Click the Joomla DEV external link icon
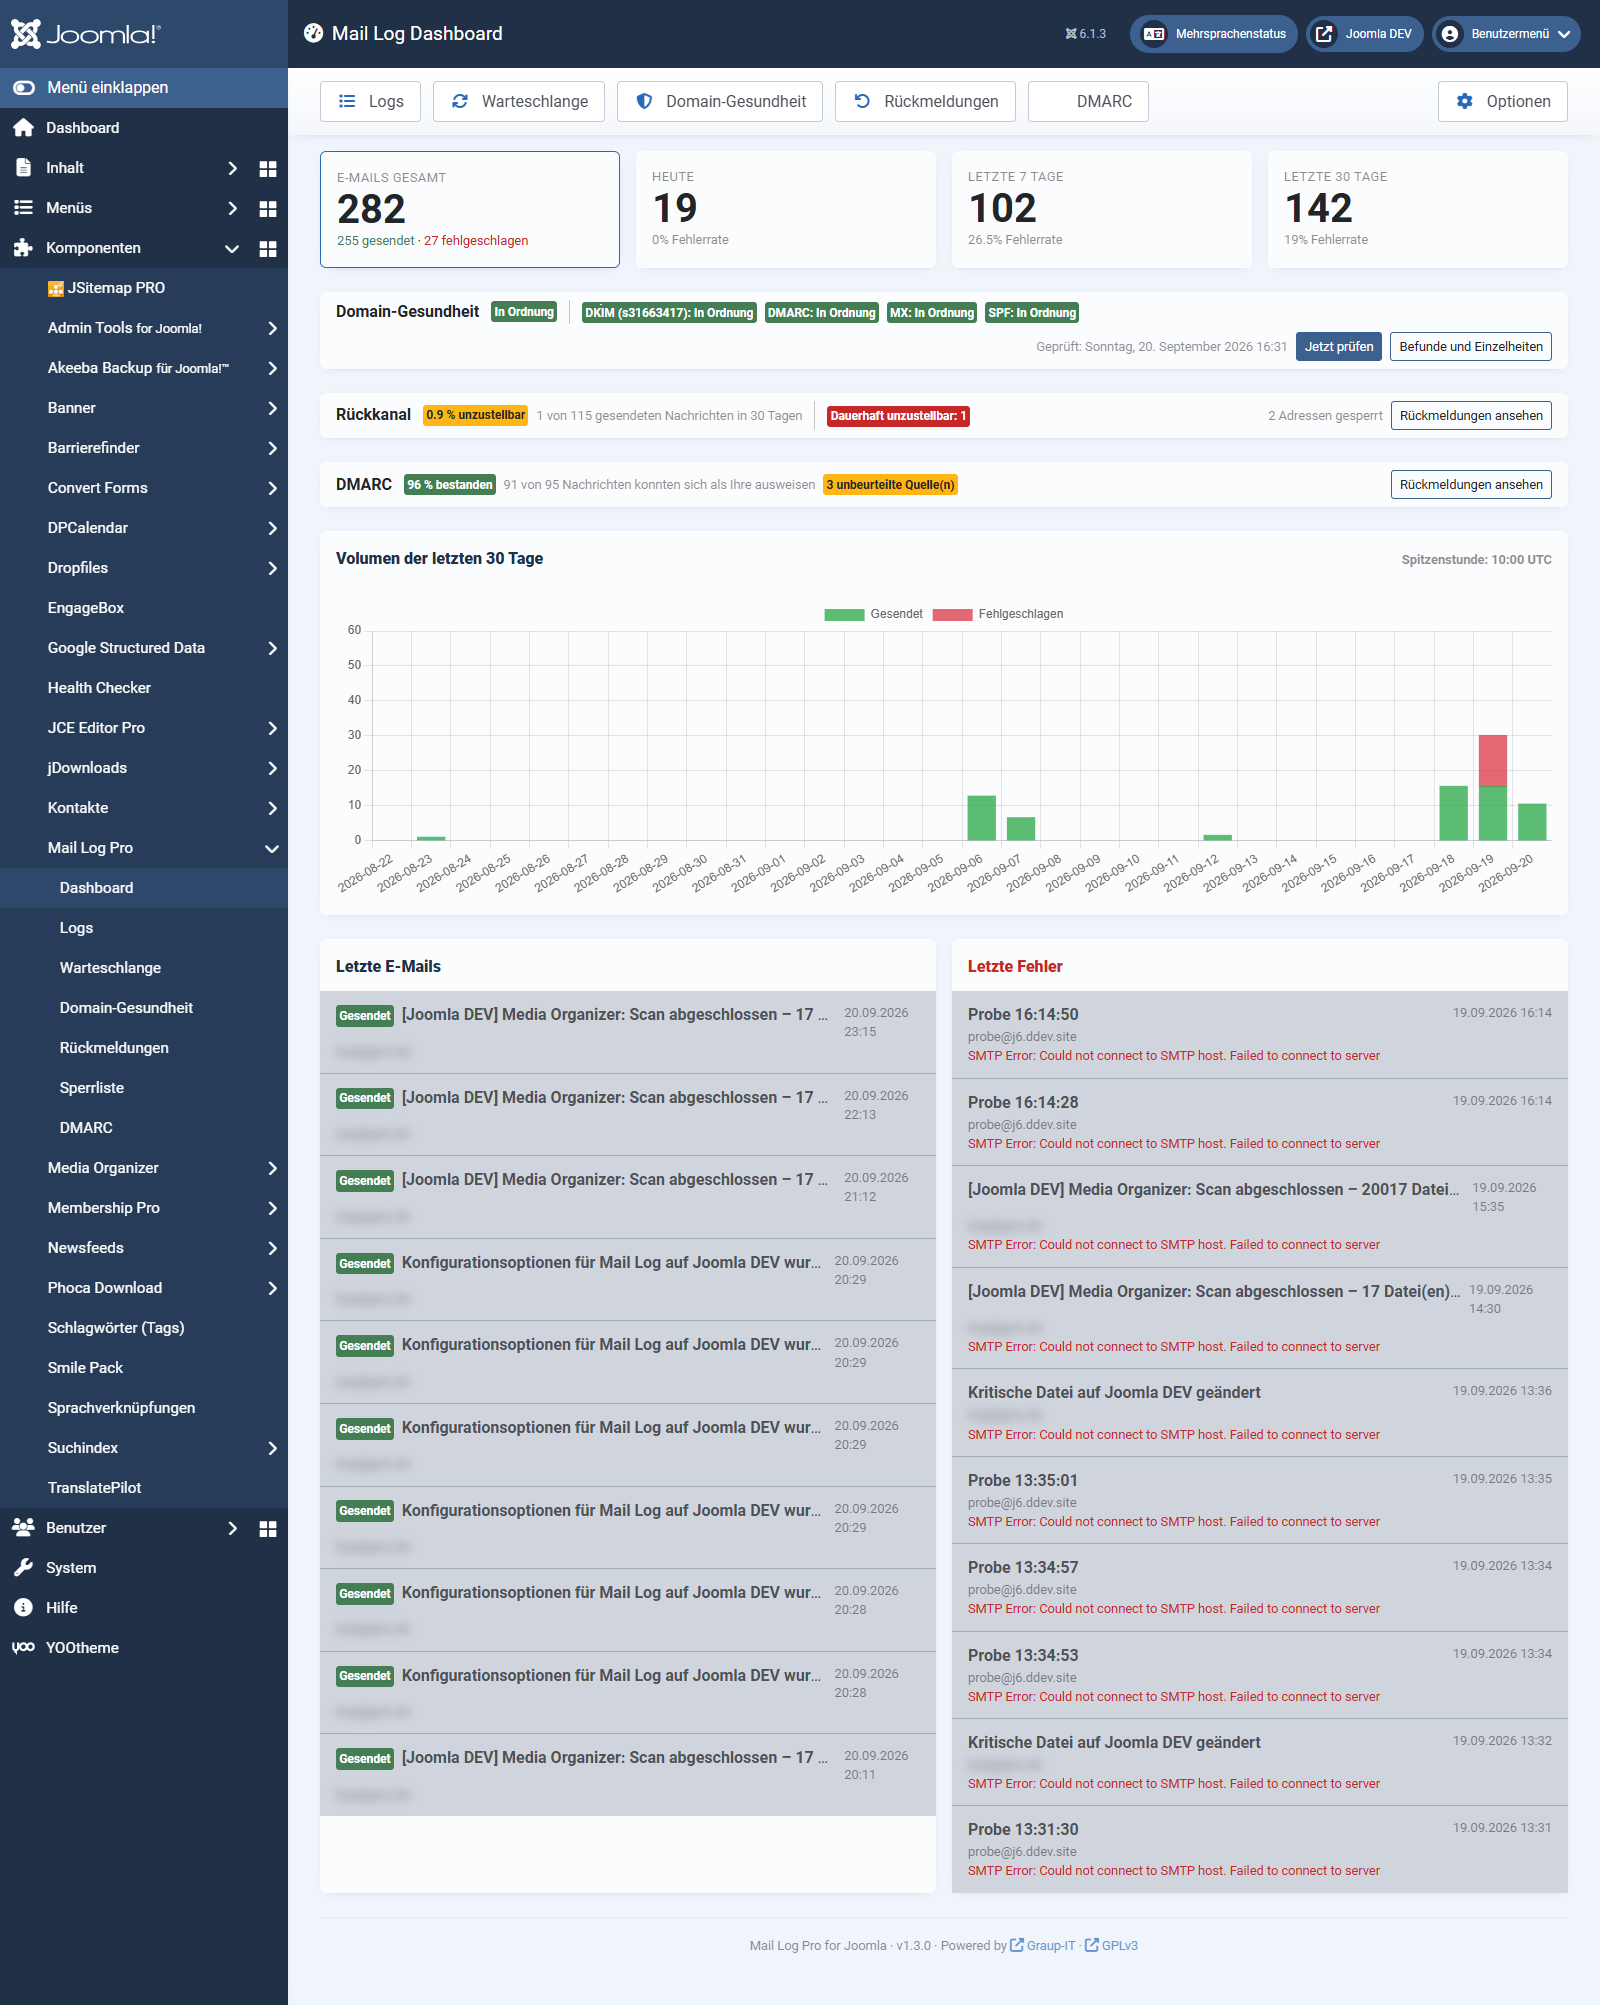This screenshot has height=2005, width=1600. pos(1324,34)
